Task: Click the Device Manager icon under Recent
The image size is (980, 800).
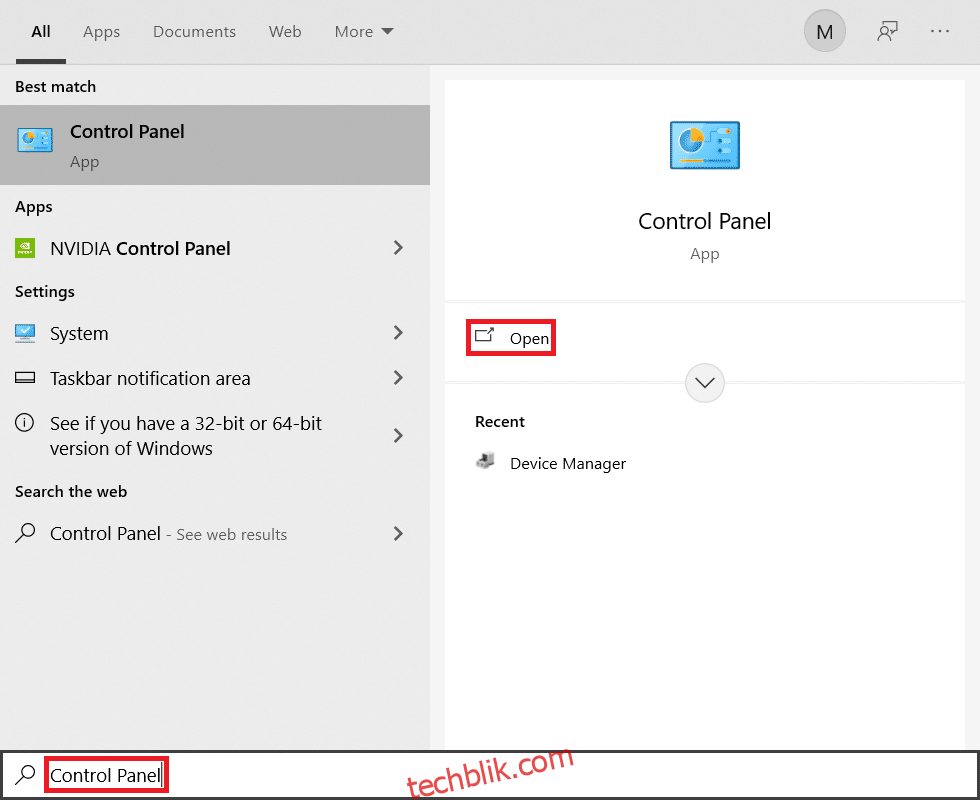Action: [485, 461]
